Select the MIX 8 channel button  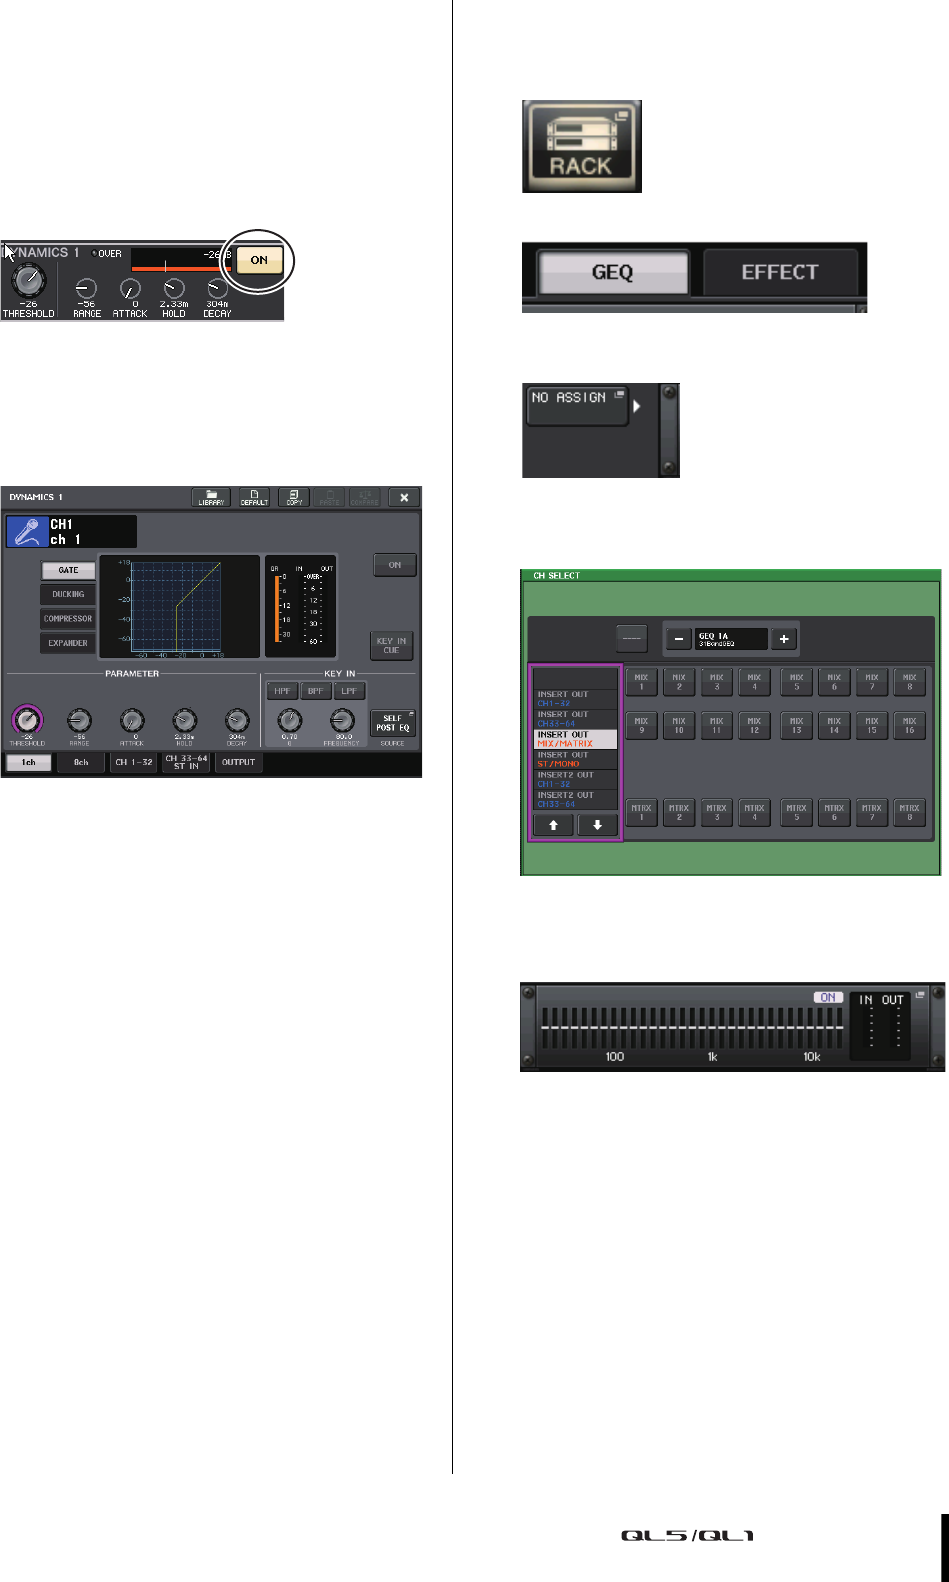909,682
